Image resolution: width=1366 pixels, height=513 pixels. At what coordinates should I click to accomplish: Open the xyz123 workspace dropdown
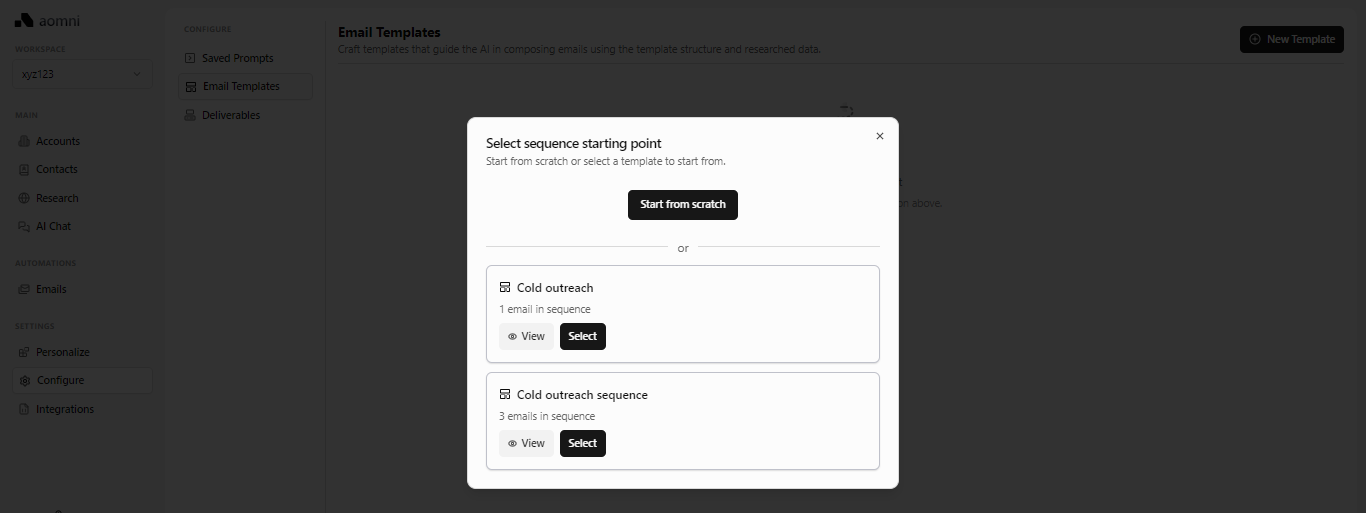coord(82,74)
